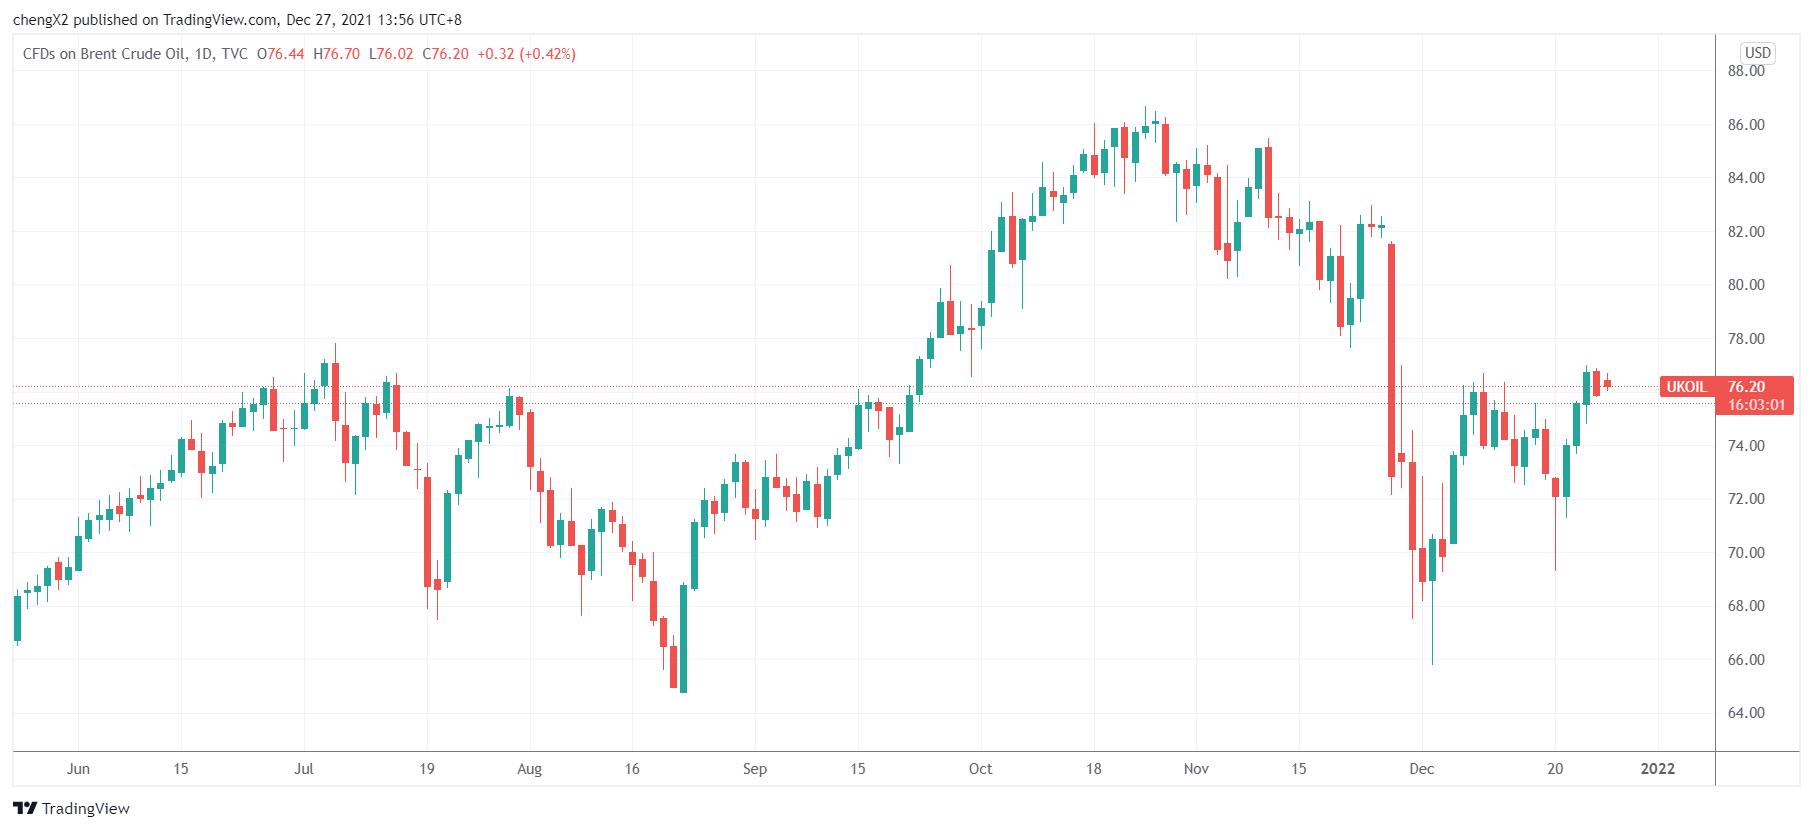Viewport: 1813px width, 830px height.
Task: Click the UKOIL symbol price tag
Action: pos(1686,387)
